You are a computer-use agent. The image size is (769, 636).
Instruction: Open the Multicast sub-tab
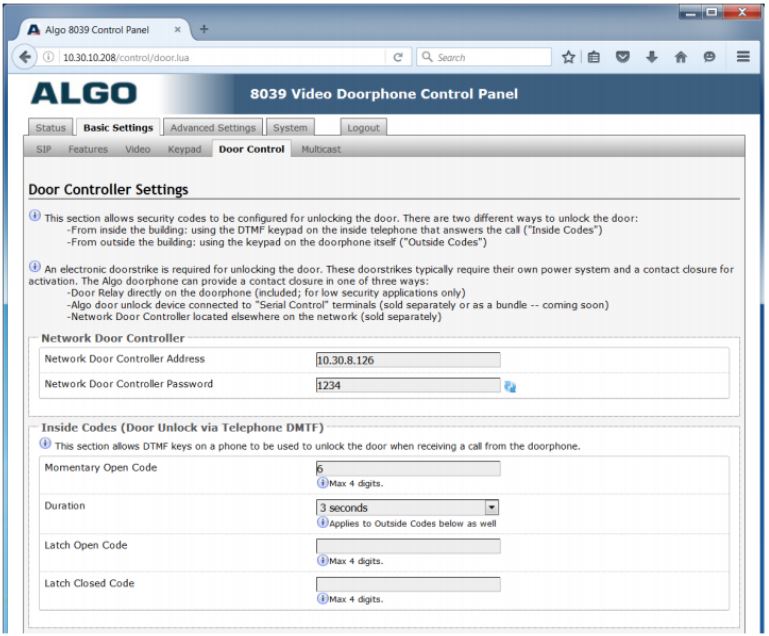[321, 149]
